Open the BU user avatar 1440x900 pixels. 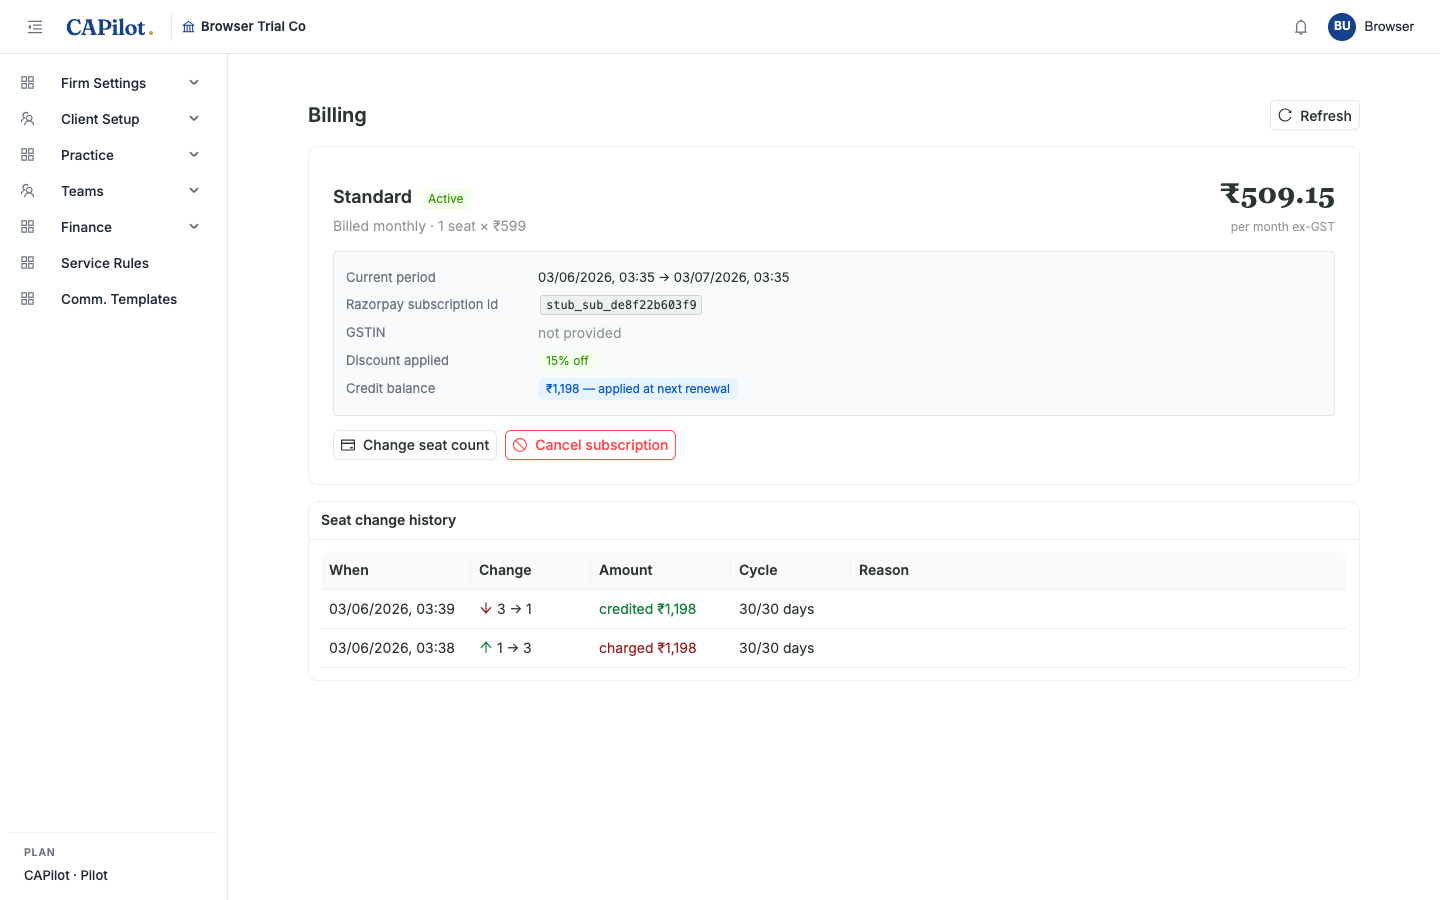point(1342,27)
